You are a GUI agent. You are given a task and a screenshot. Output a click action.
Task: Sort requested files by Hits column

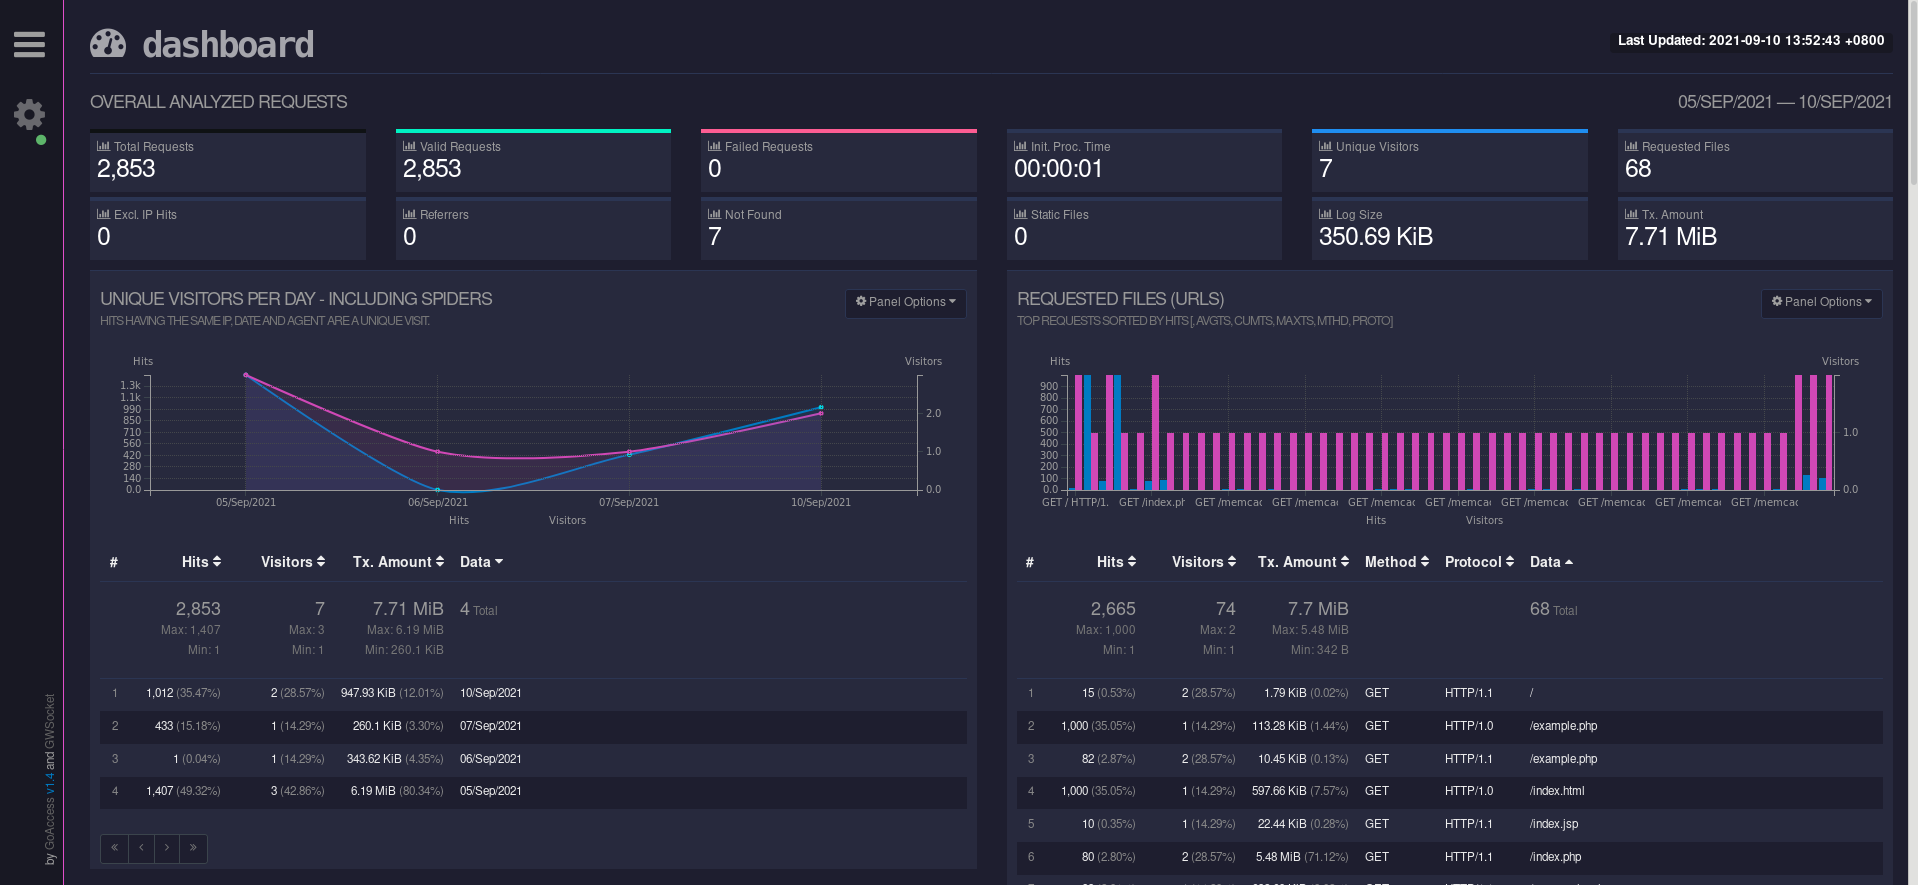1116,562
